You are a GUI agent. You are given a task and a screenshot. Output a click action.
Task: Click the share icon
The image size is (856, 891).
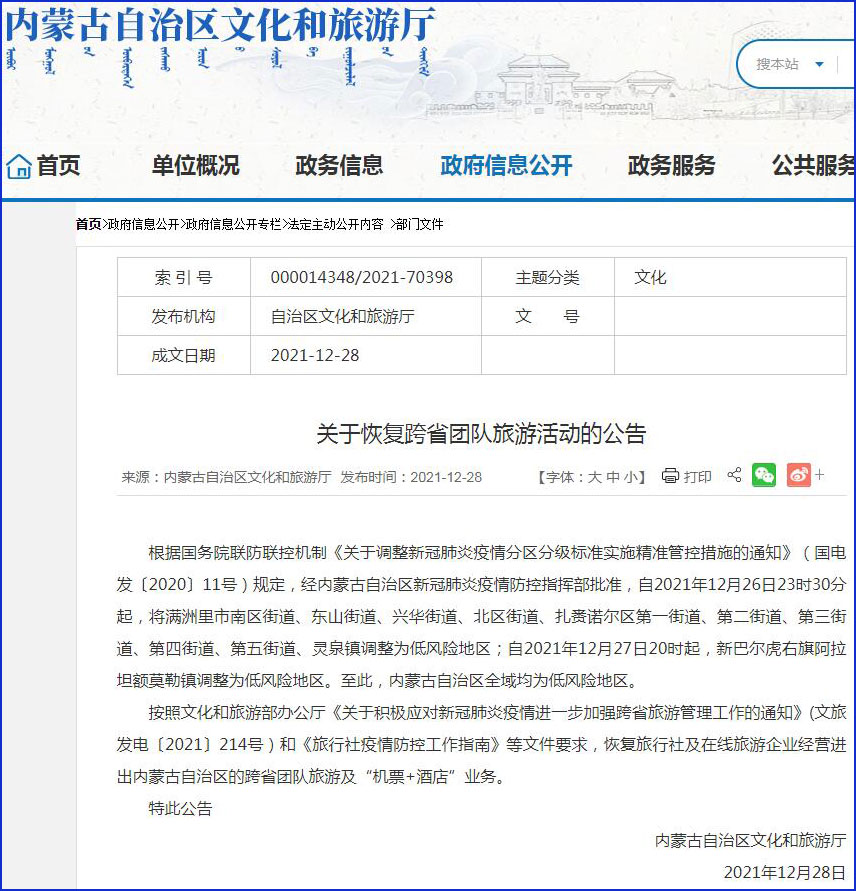click(x=734, y=475)
